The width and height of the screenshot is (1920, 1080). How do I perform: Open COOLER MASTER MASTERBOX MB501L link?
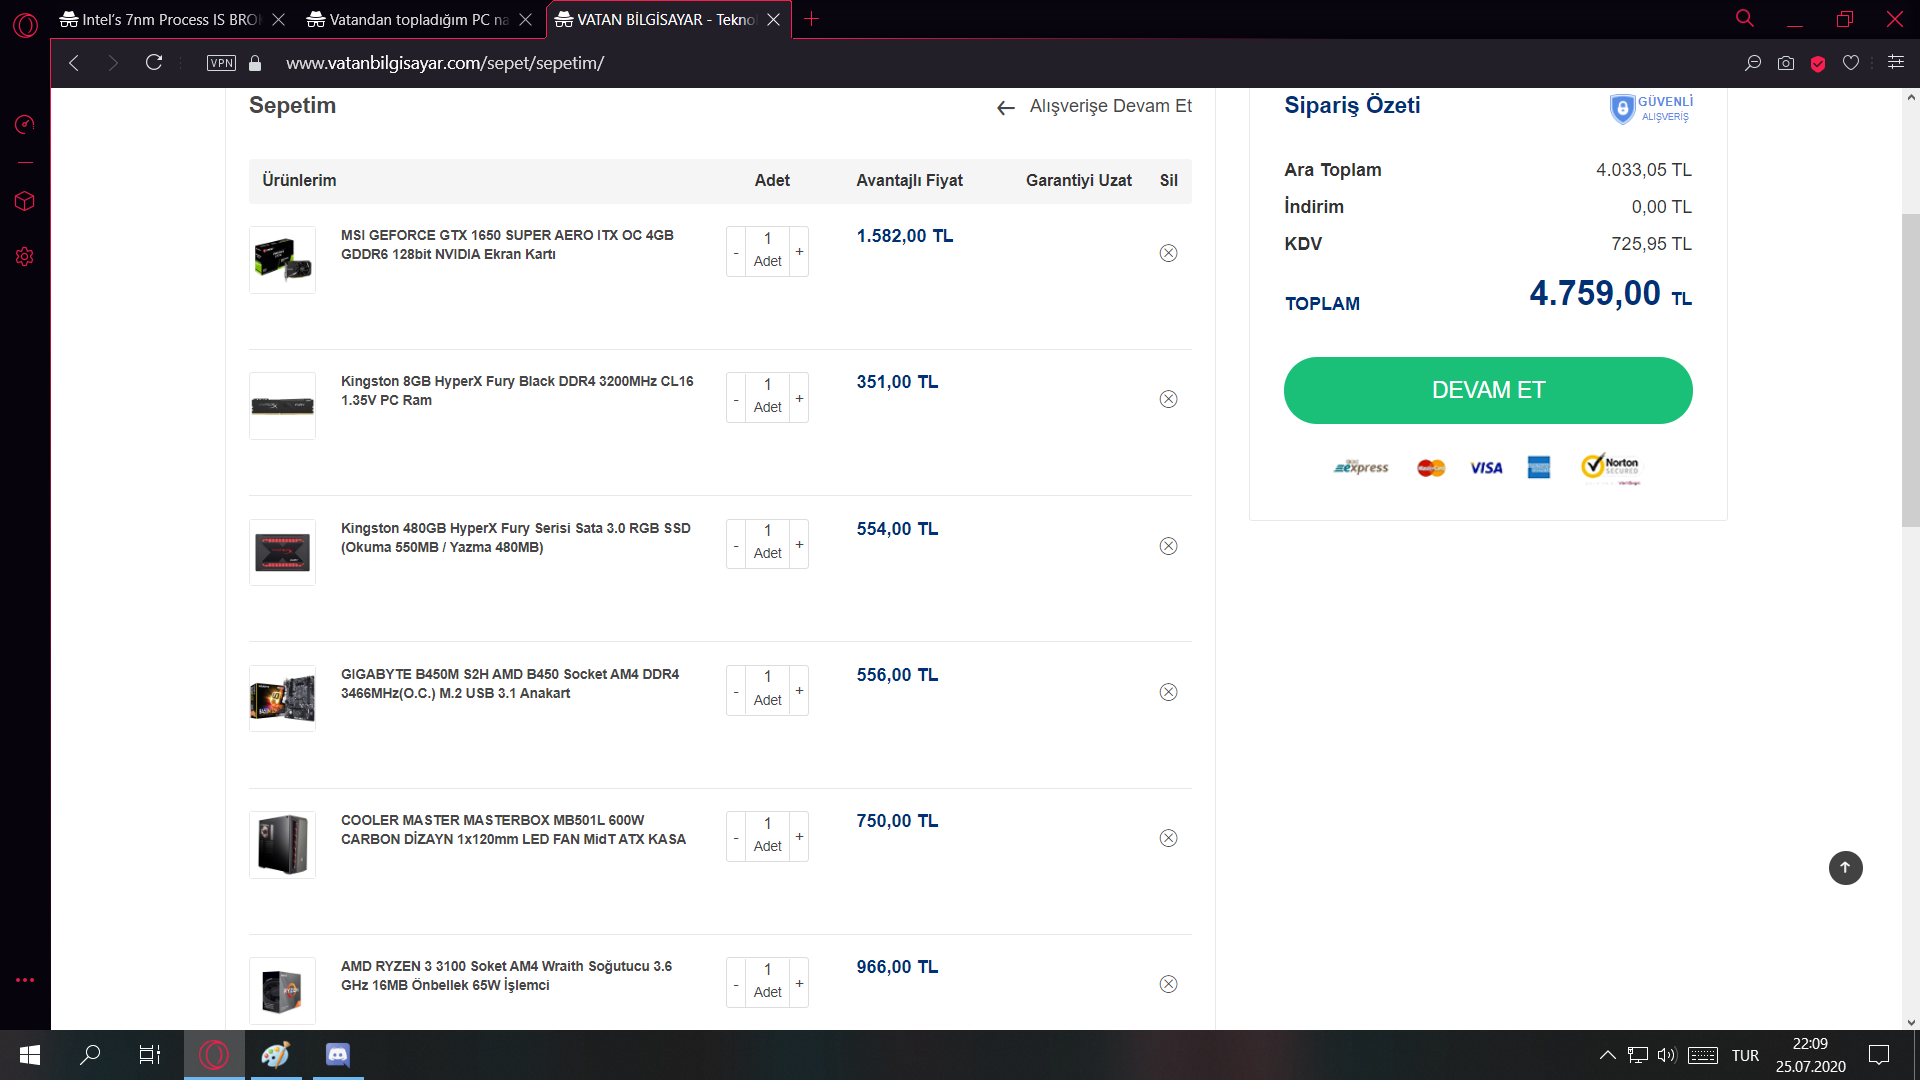513,830
